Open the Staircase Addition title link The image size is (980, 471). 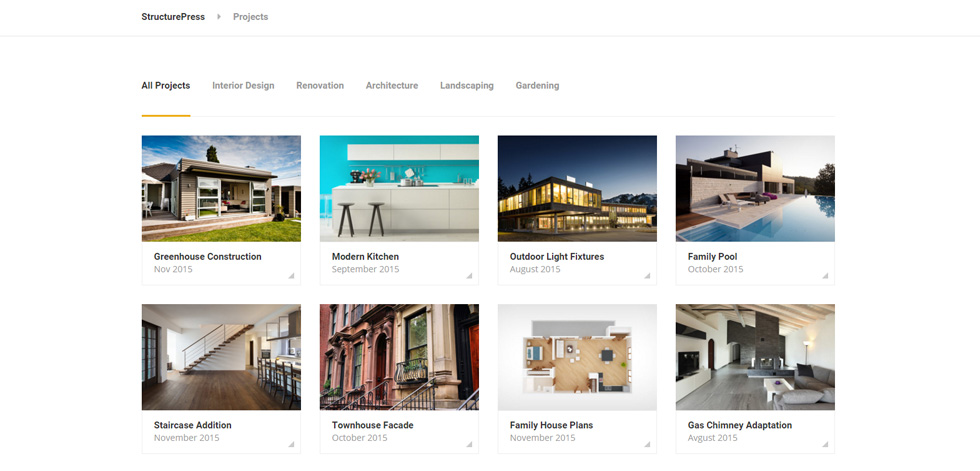pos(192,425)
